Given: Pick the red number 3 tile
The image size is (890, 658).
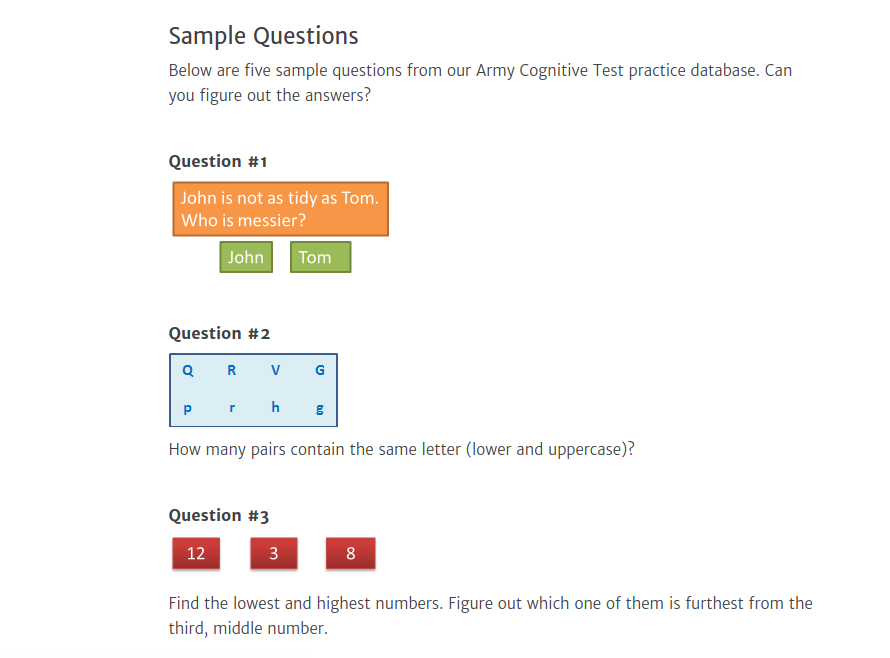Looking at the screenshot, I should (x=274, y=553).
